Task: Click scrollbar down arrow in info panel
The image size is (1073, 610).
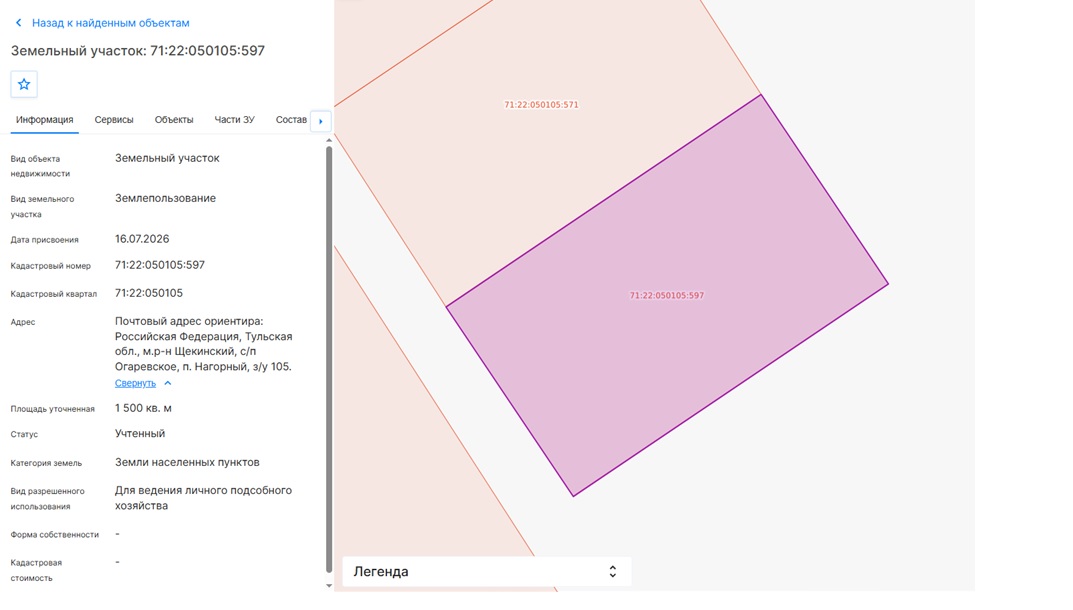Action: tap(329, 585)
